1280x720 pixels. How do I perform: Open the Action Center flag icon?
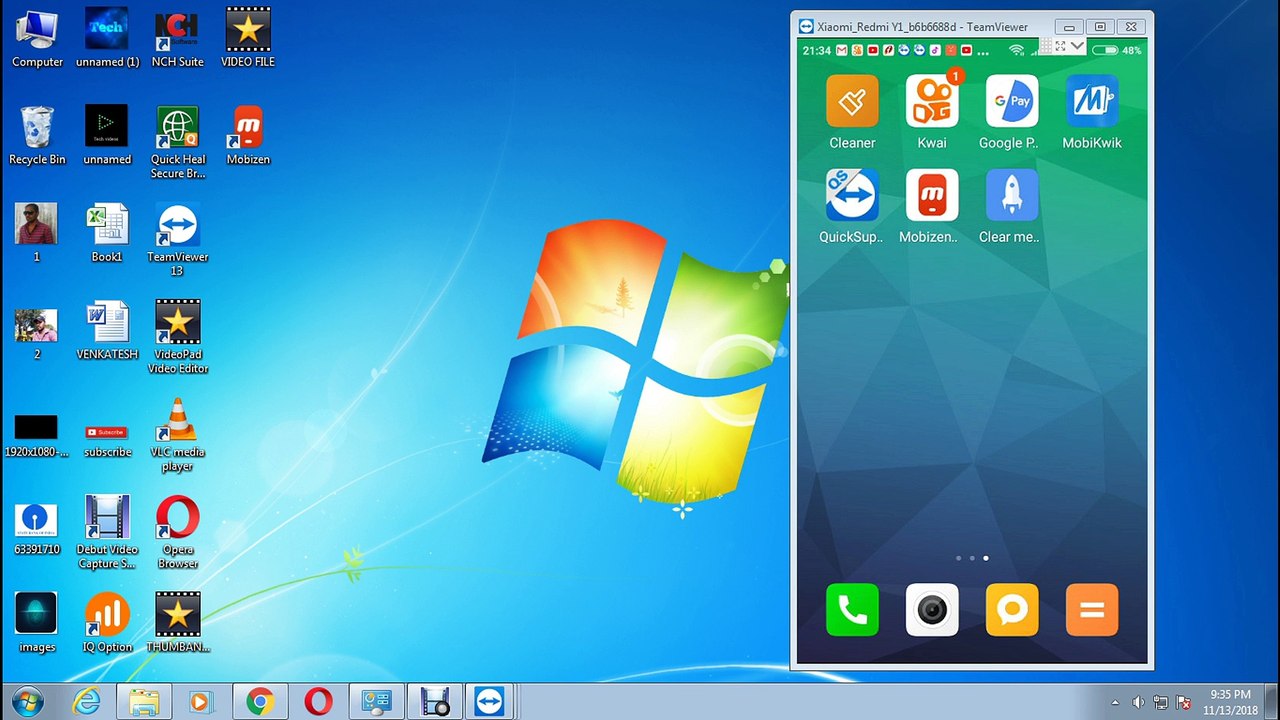(1184, 702)
